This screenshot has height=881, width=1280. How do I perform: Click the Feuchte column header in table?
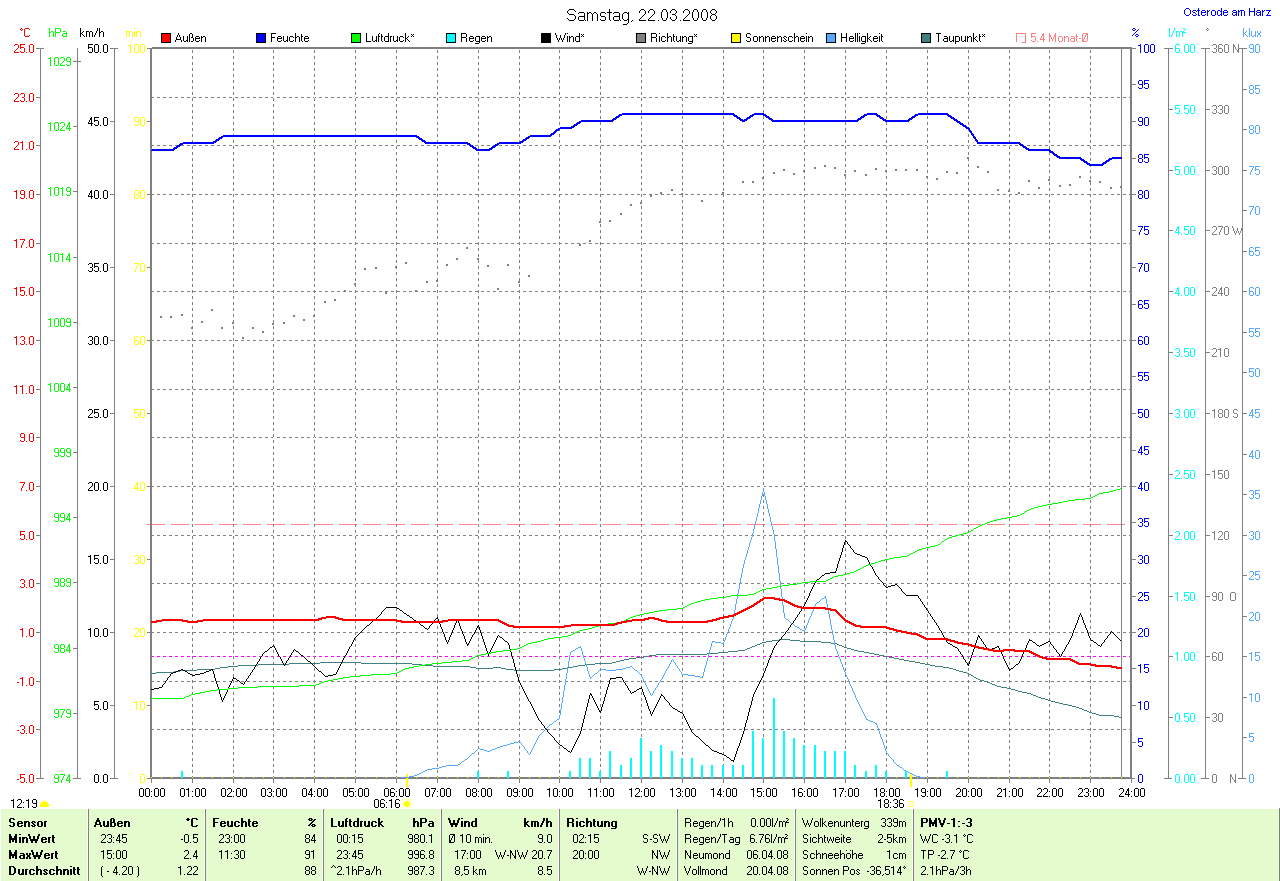click(x=236, y=823)
